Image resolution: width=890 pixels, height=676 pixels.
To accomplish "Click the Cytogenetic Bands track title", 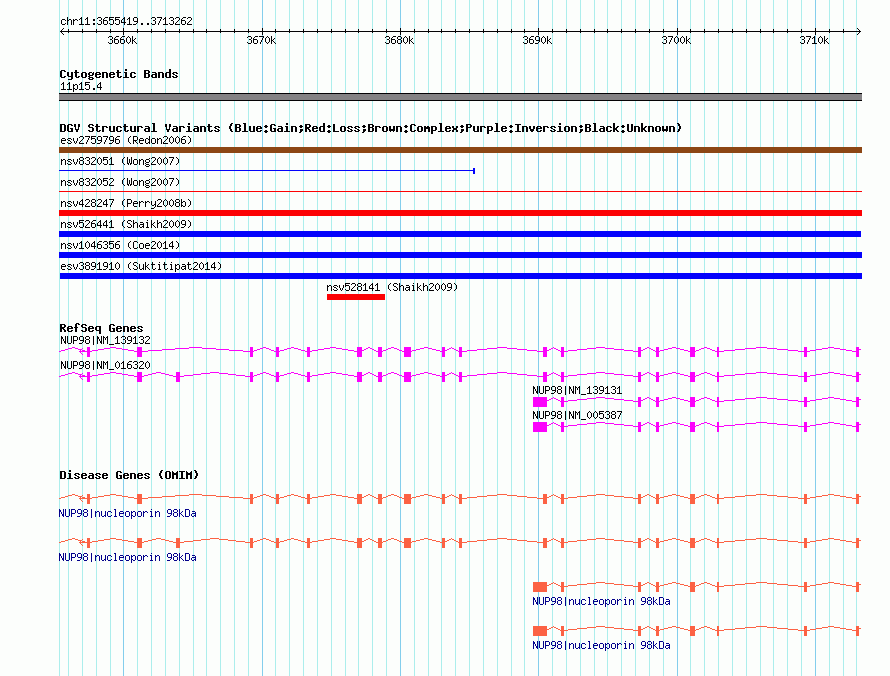I will [119, 74].
